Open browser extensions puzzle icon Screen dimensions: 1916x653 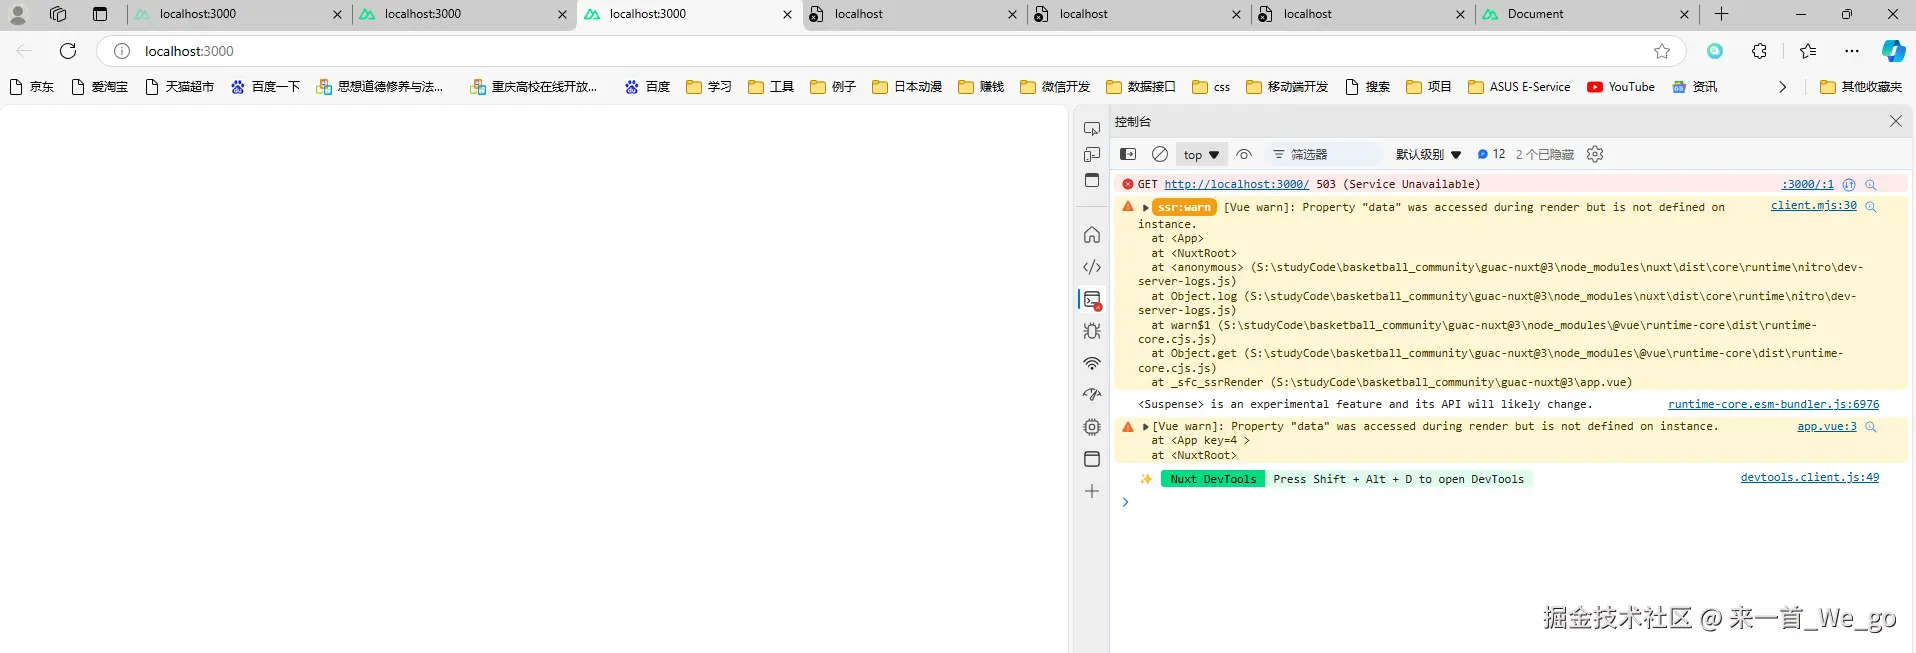click(1760, 51)
